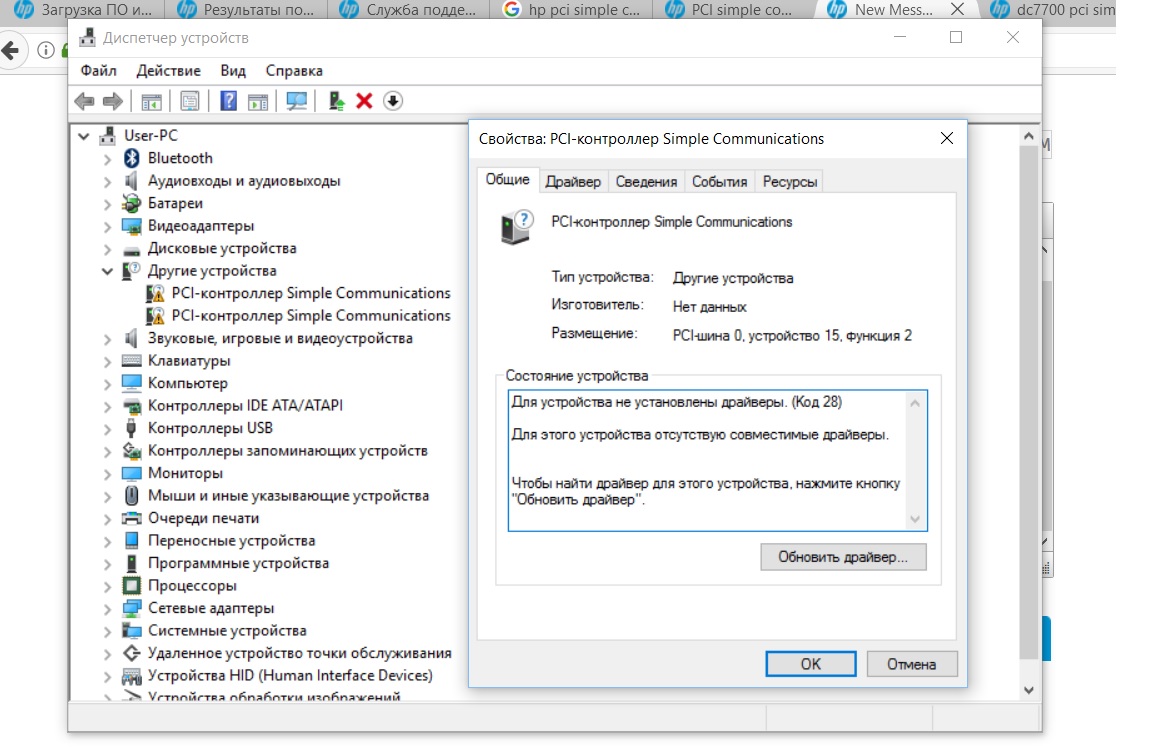The image size is (1152, 747).
Task: Click the Обновить драйвер button
Action: [843, 557]
